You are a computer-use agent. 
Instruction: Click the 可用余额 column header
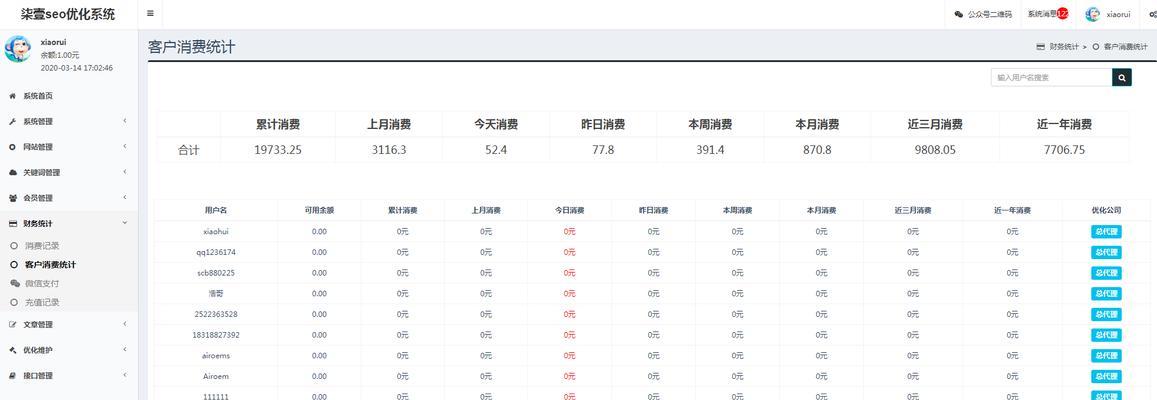[x=319, y=210]
